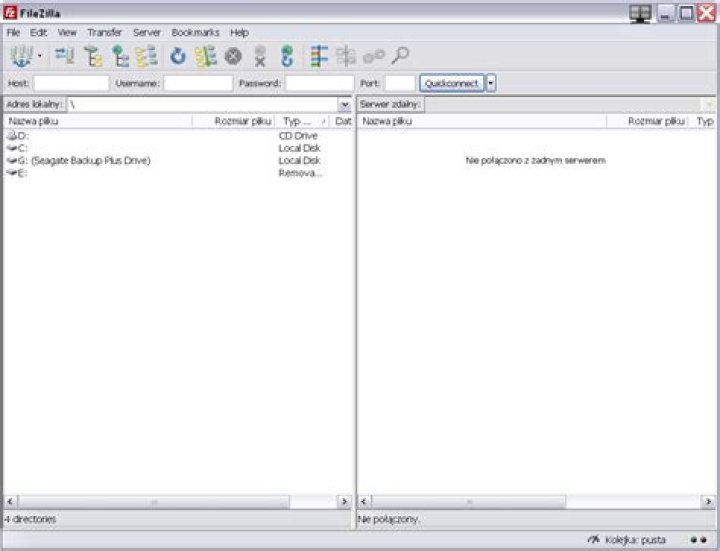Expand the Adres lokalny path dropdown
Image resolution: width=720 pixels, height=551 pixels.
click(x=344, y=105)
